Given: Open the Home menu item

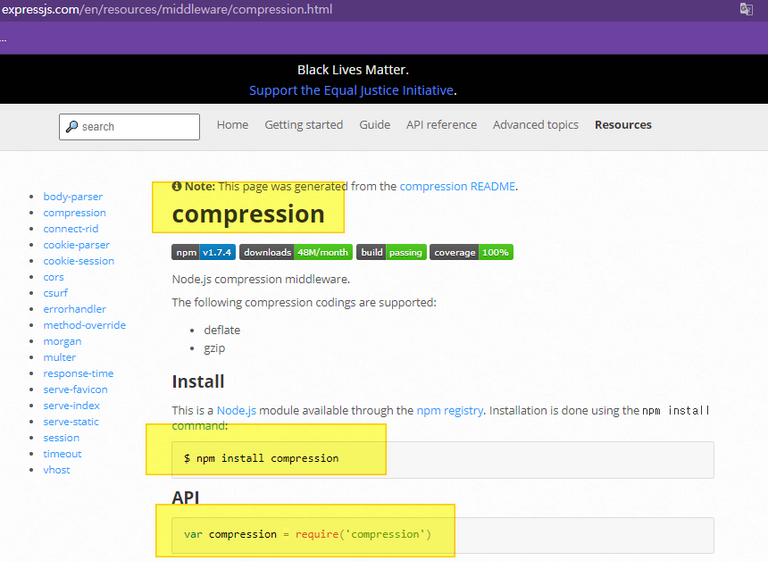Looking at the screenshot, I should (x=233, y=125).
